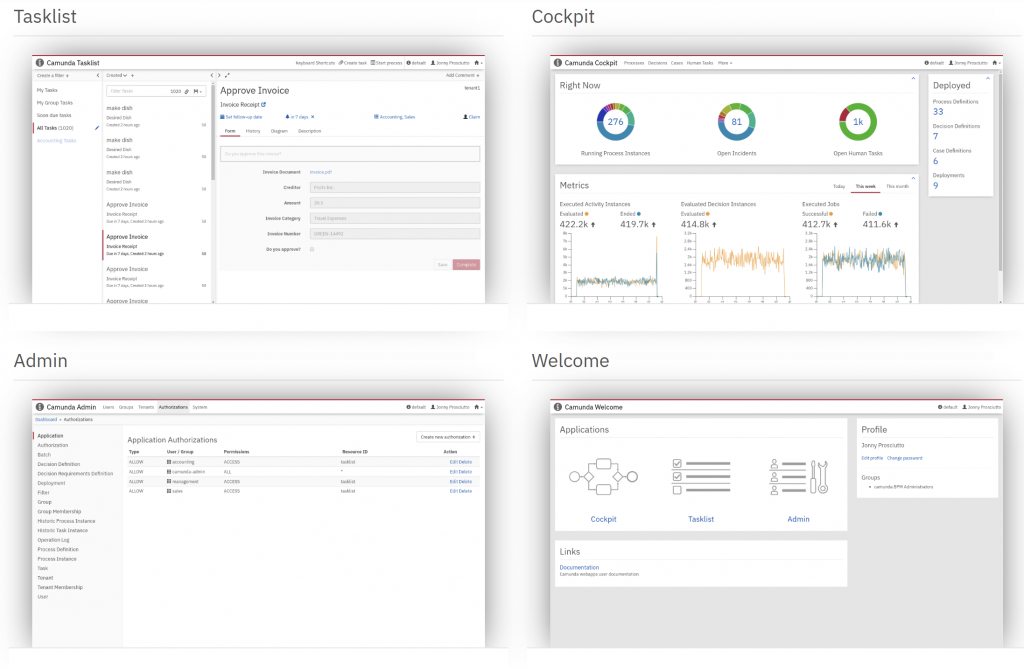
Task: Open System in the Admin menu
Action: point(200,407)
